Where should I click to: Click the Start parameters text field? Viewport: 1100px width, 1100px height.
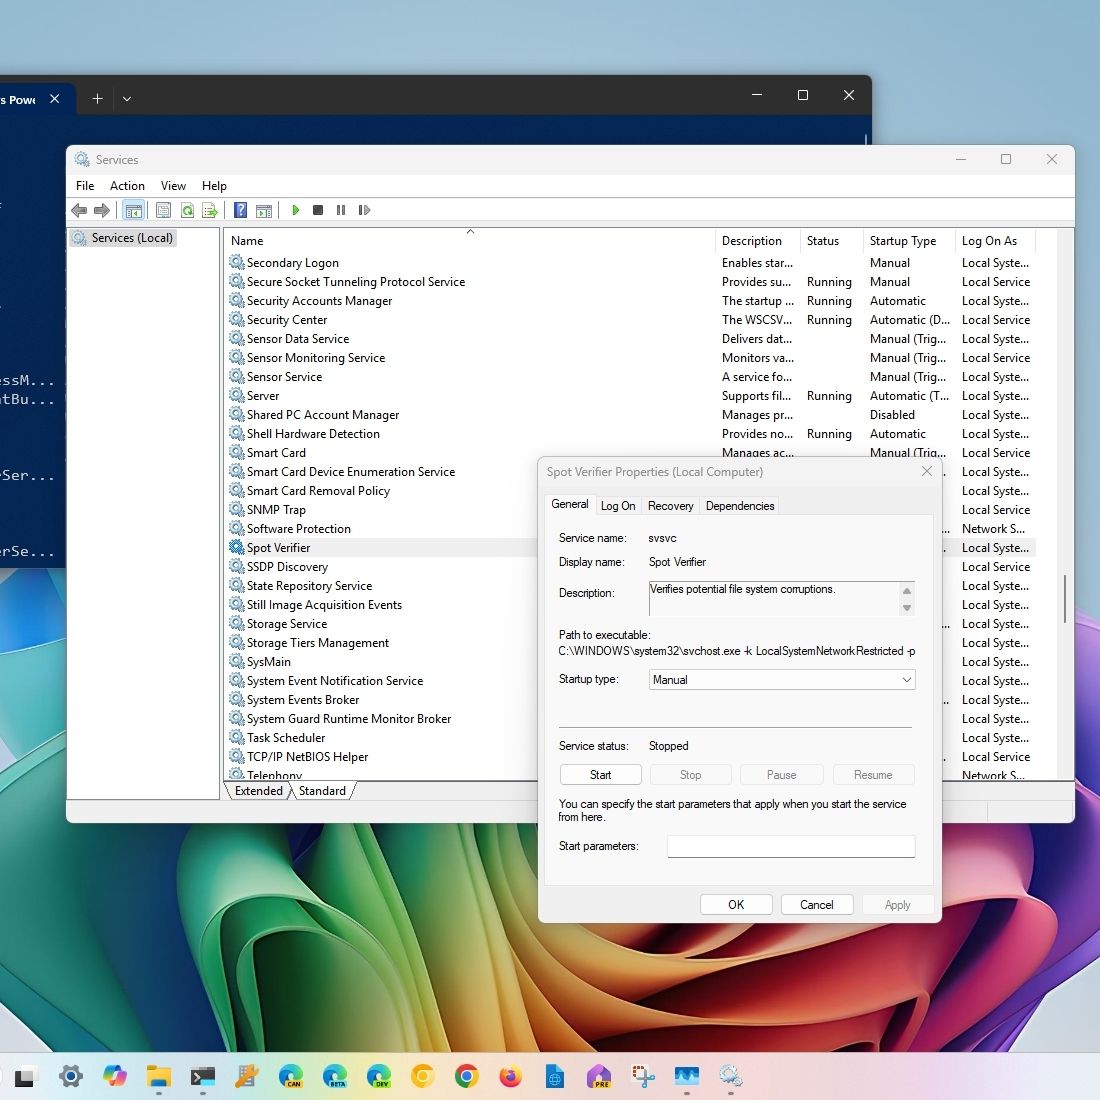point(790,846)
